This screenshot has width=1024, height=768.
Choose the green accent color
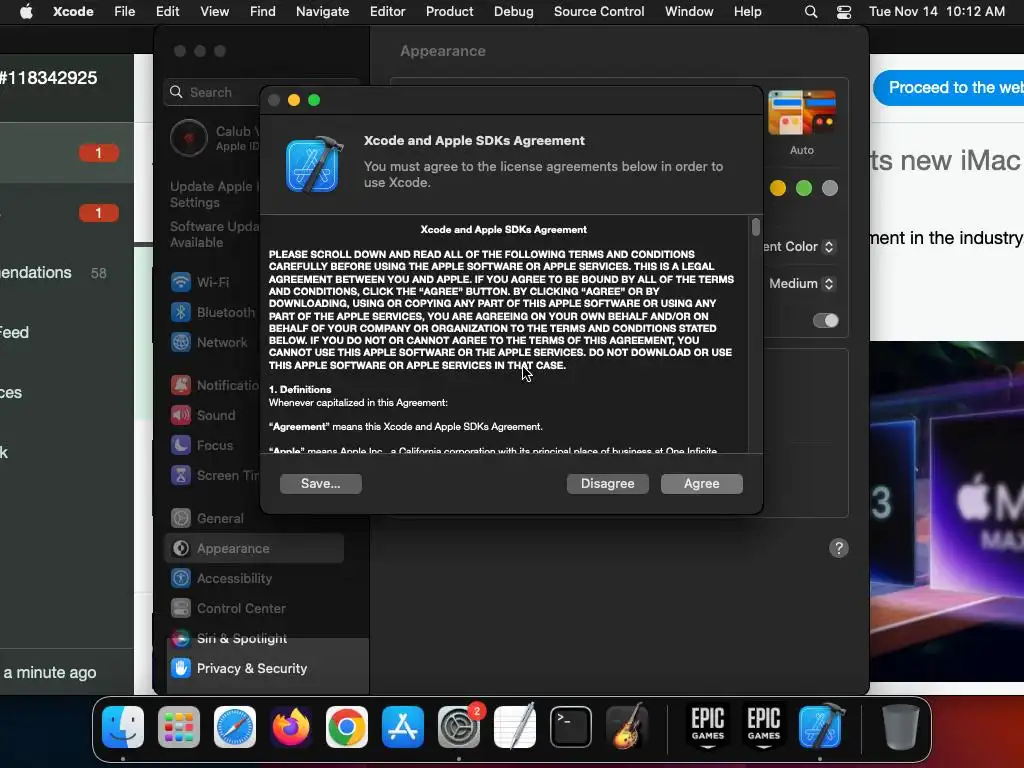pyautogui.click(x=804, y=189)
